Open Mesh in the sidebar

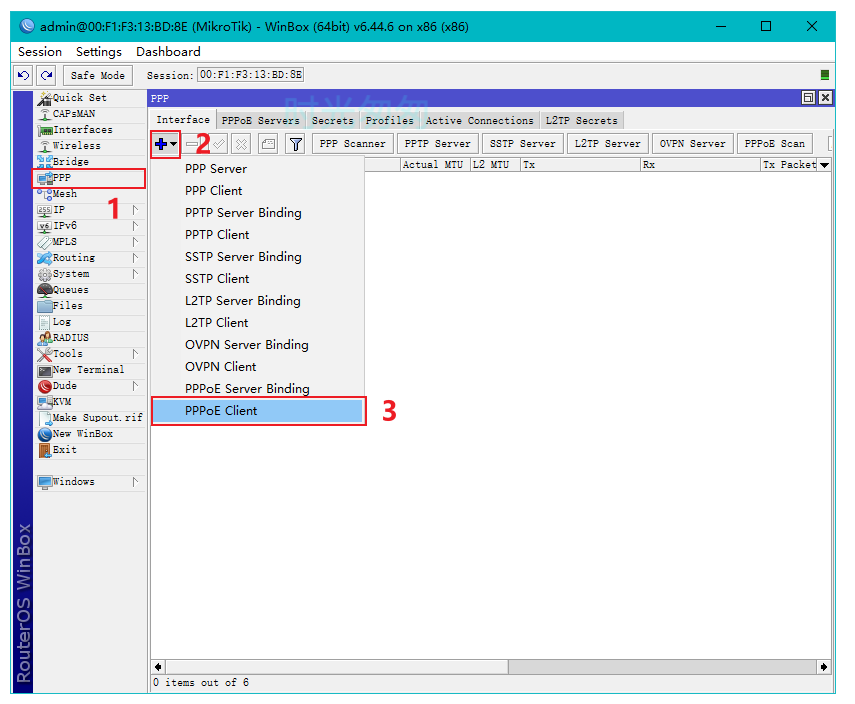tap(90, 194)
